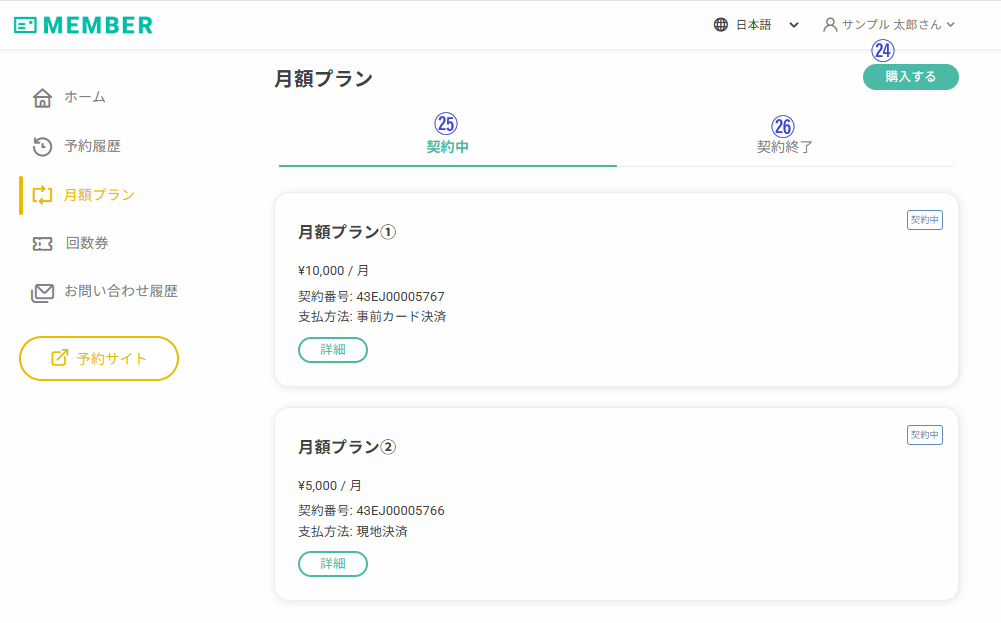Switch to the 契約終了 tab

pos(785,146)
